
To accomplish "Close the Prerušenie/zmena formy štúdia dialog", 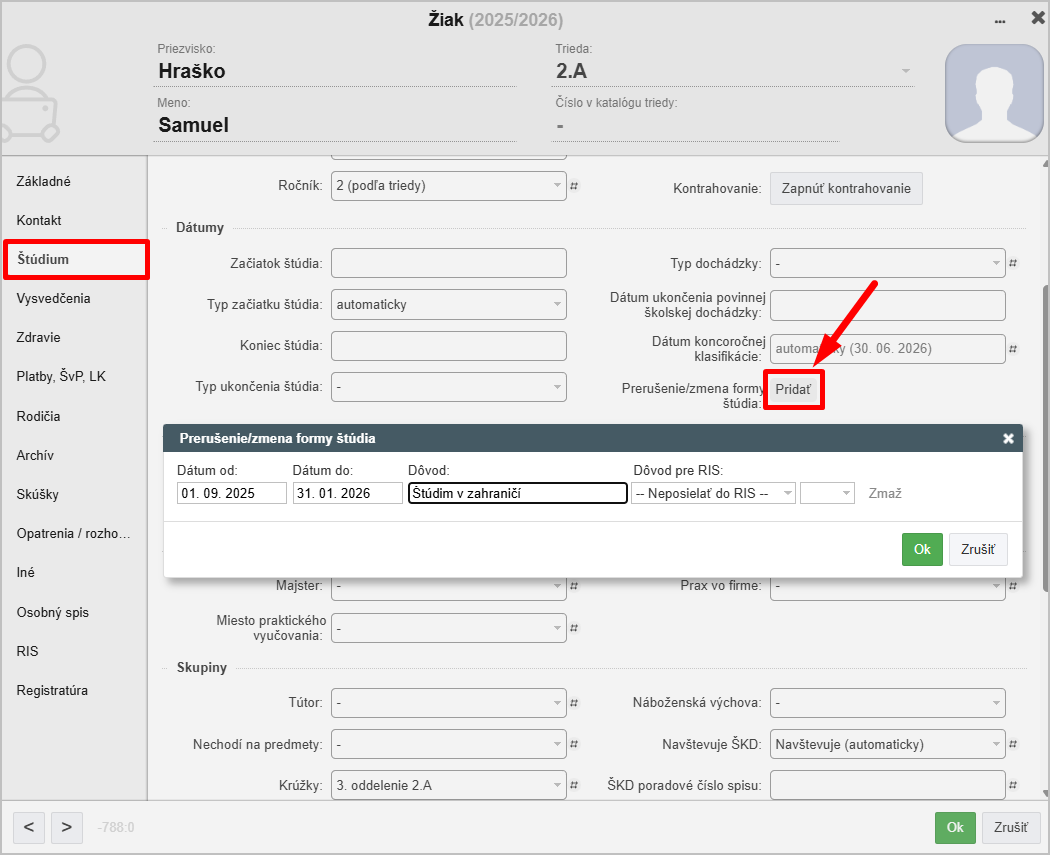I will click(x=1008, y=438).
